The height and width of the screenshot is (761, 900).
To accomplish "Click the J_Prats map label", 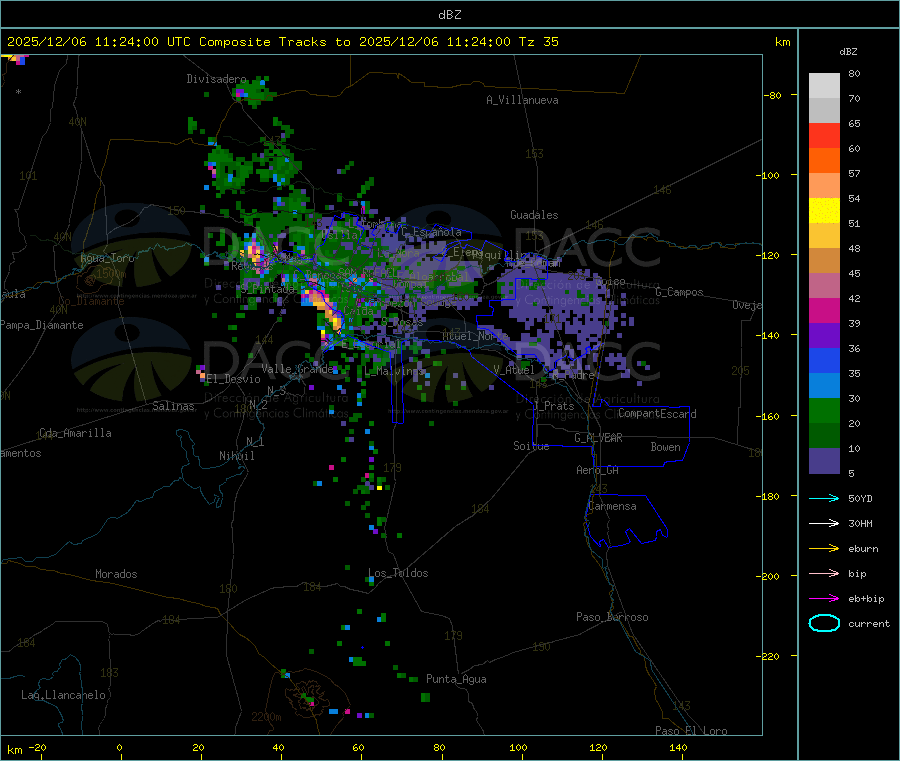I will [x=553, y=406].
